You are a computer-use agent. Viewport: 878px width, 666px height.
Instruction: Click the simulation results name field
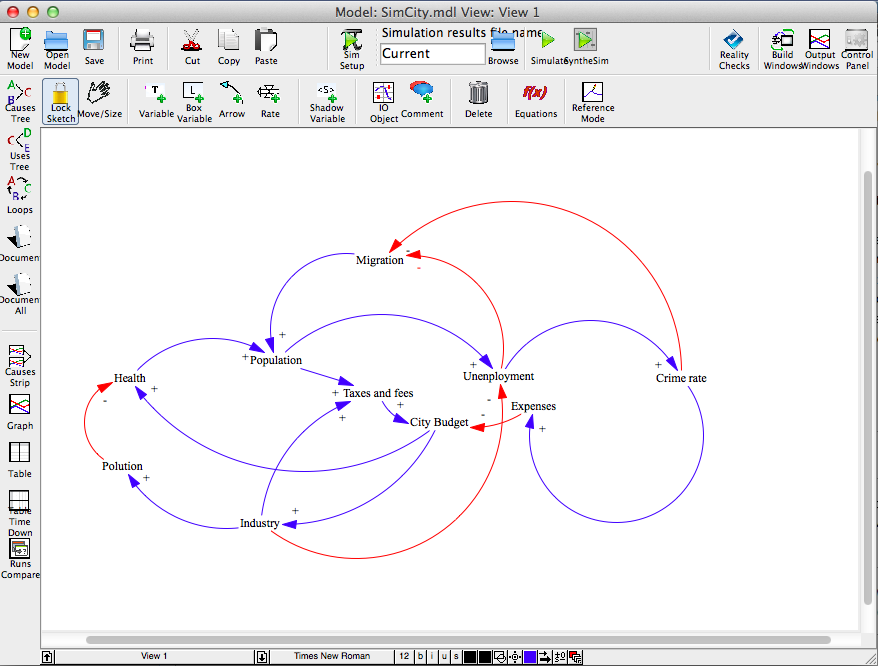click(432, 54)
